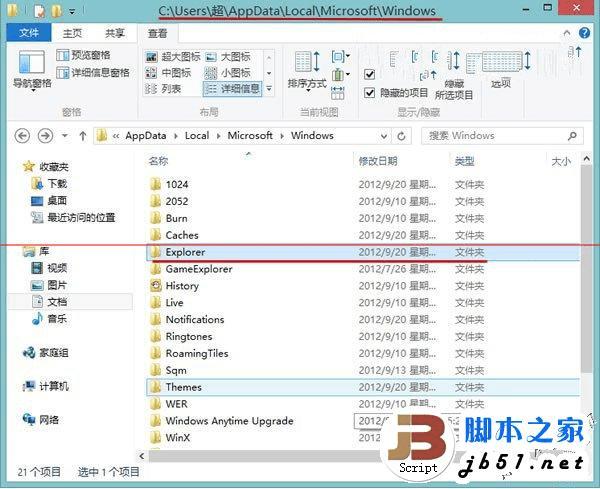
Task: Select the History folder icon
Action: point(156,285)
